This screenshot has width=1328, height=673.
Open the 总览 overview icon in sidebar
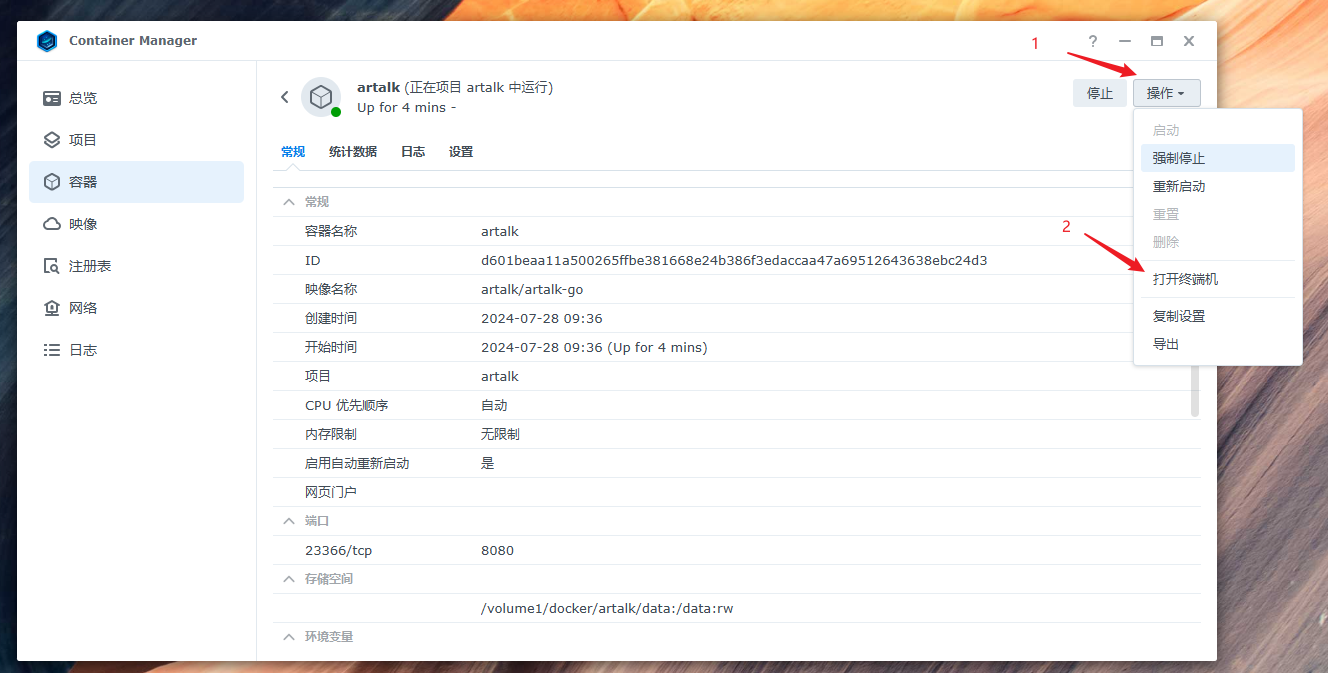(52, 98)
